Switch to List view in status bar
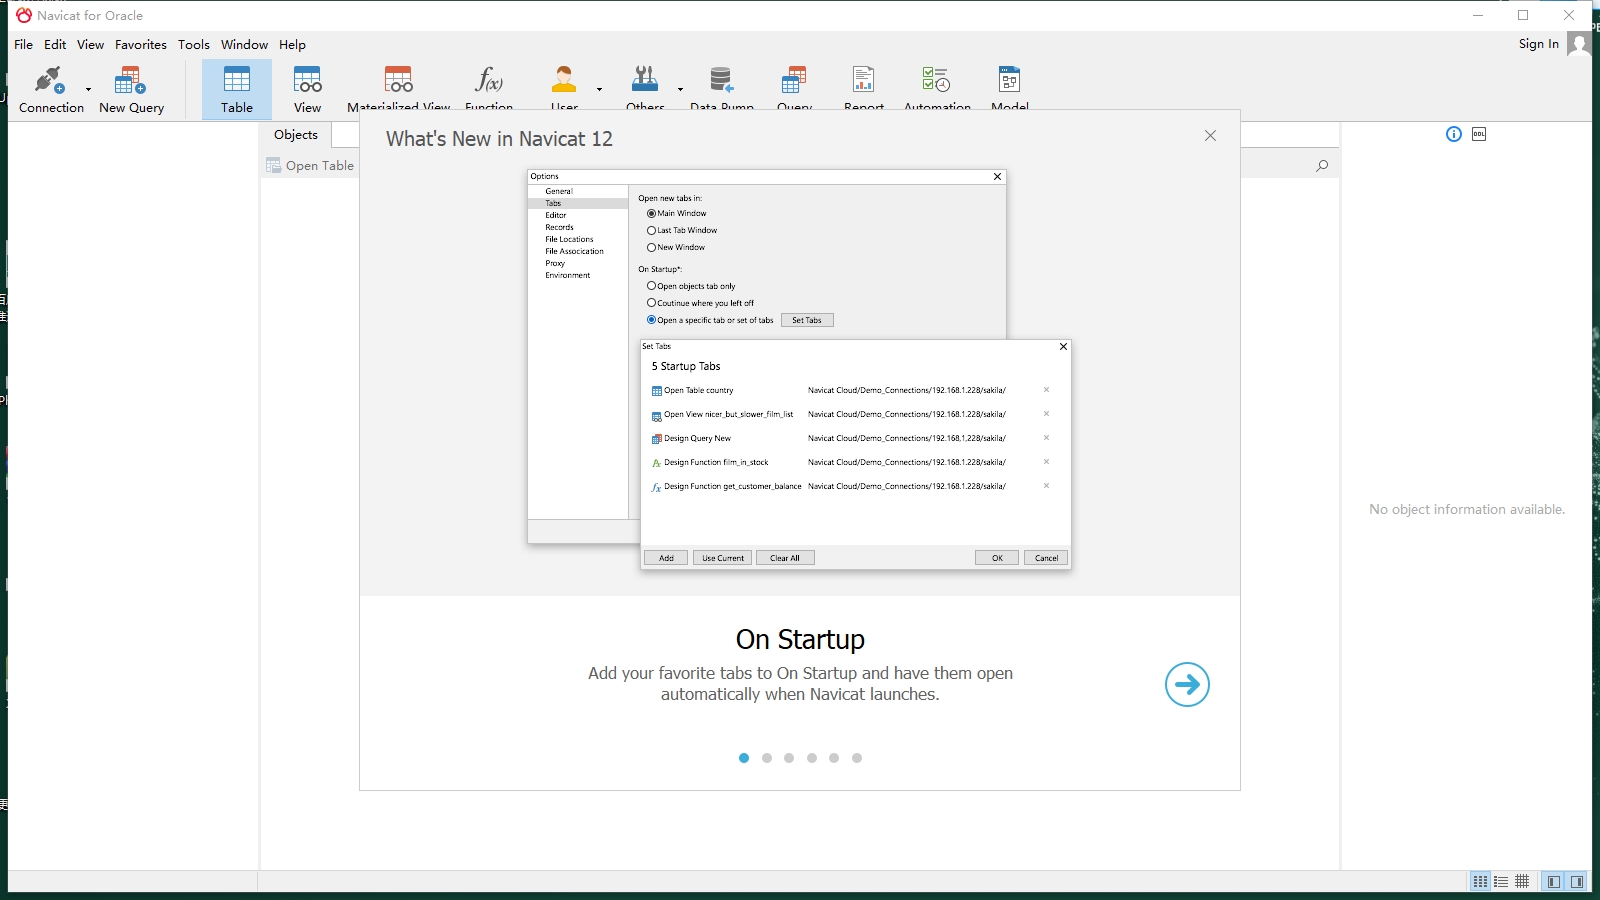The height and width of the screenshot is (900, 1600). point(1480,881)
